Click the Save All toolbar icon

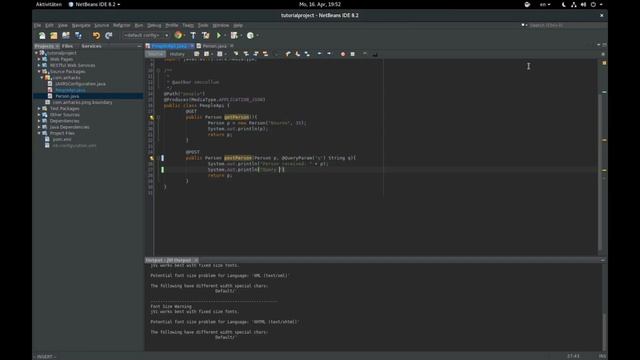[x=78, y=36]
